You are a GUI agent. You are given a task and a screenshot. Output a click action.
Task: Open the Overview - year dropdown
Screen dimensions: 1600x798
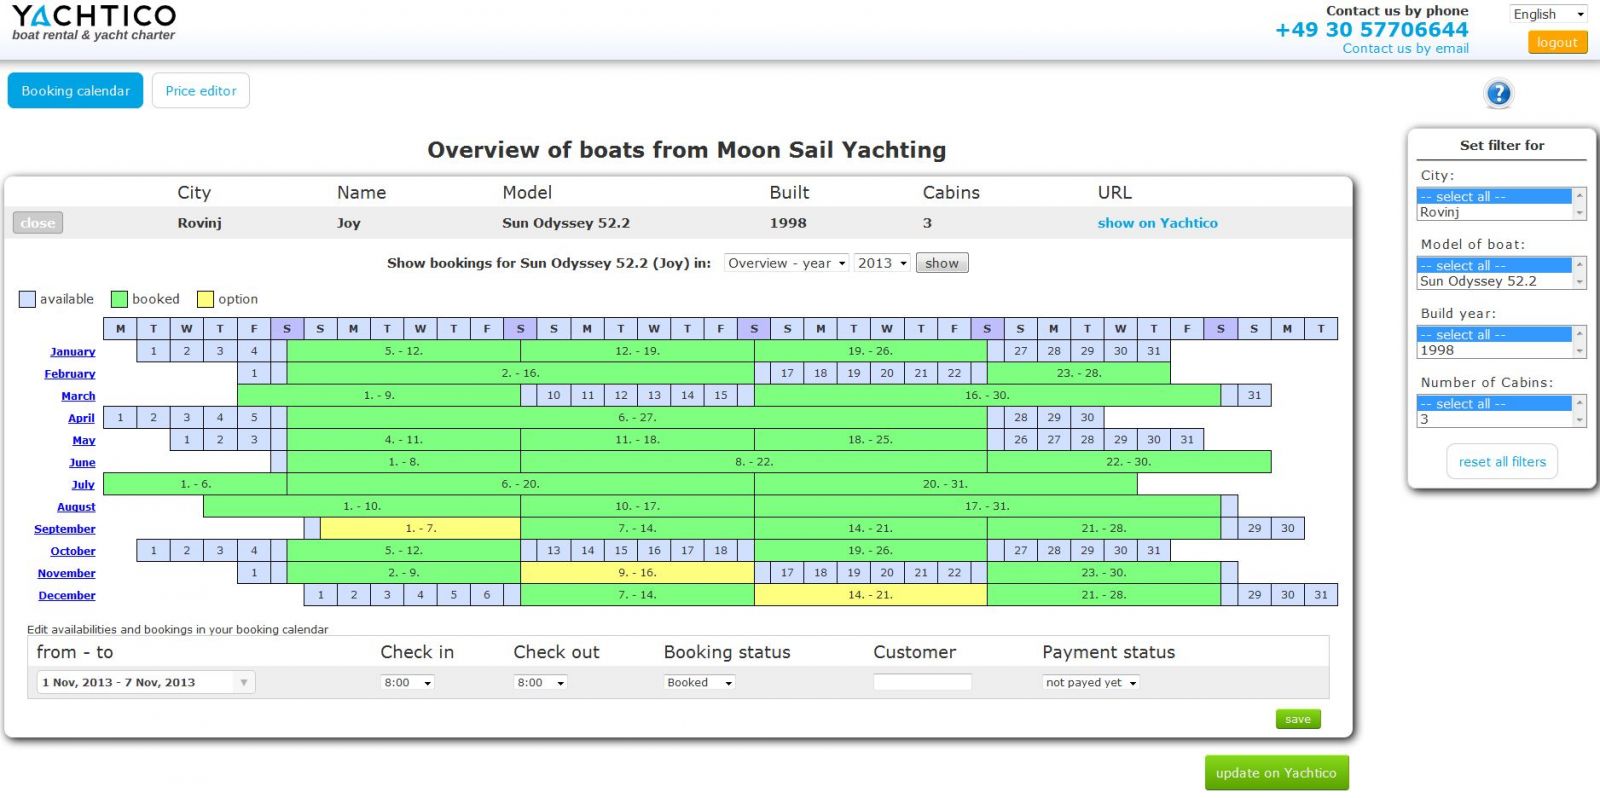coord(786,263)
